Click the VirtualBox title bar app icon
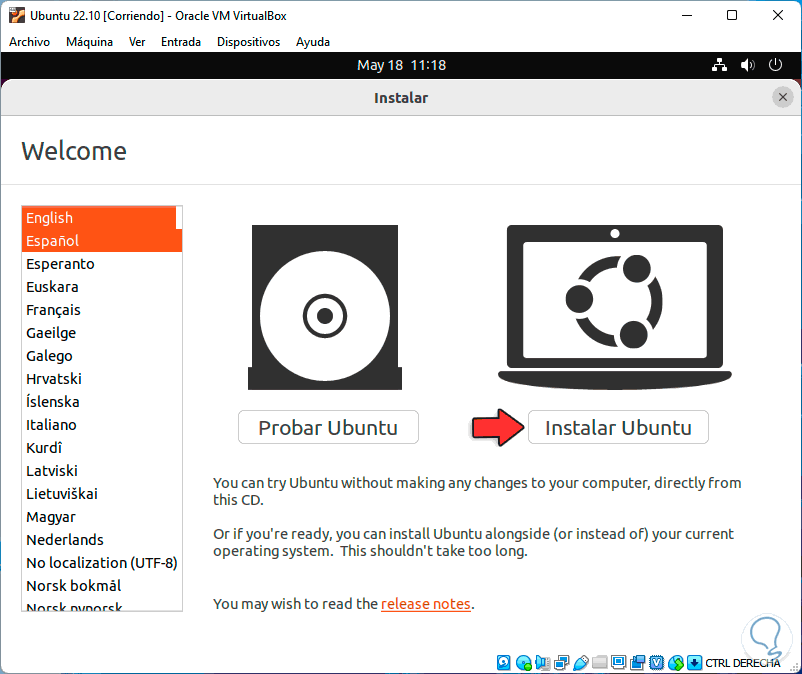 pos(16,15)
